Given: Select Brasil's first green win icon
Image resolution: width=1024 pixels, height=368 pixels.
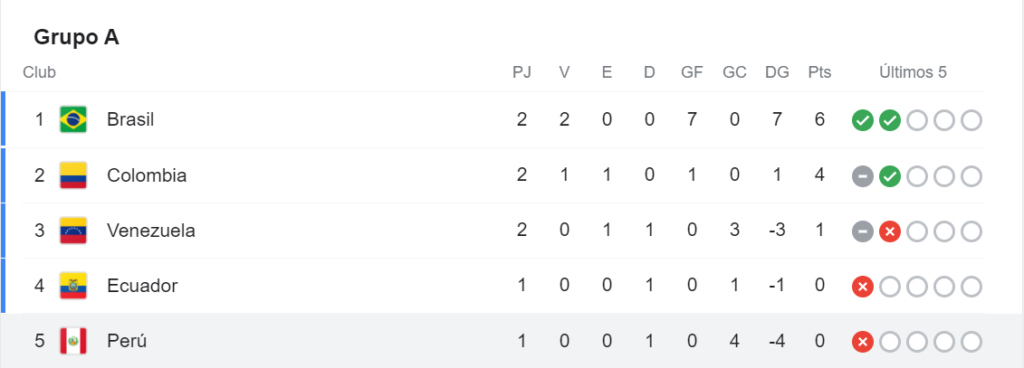Looking at the screenshot, I should [863, 121].
